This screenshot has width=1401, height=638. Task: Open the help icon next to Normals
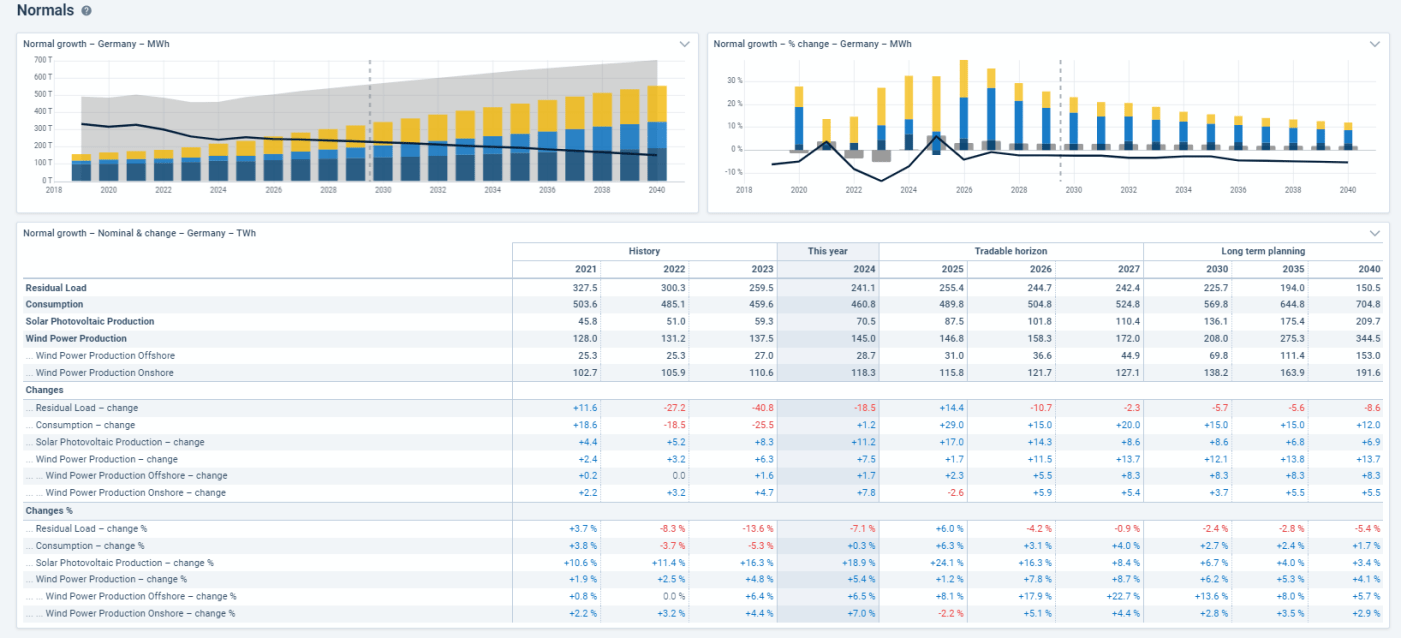[86, 11]
